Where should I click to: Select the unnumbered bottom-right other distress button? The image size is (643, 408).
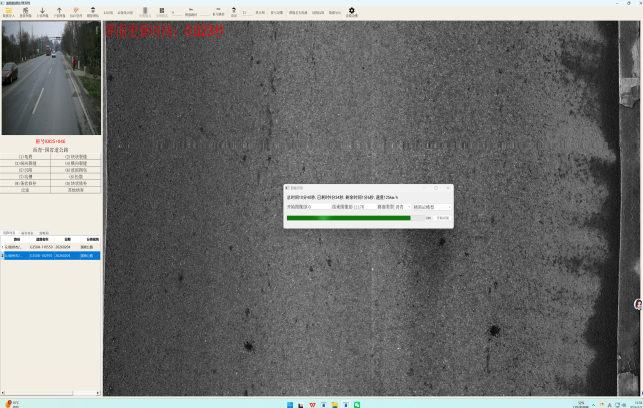(76, 190)
